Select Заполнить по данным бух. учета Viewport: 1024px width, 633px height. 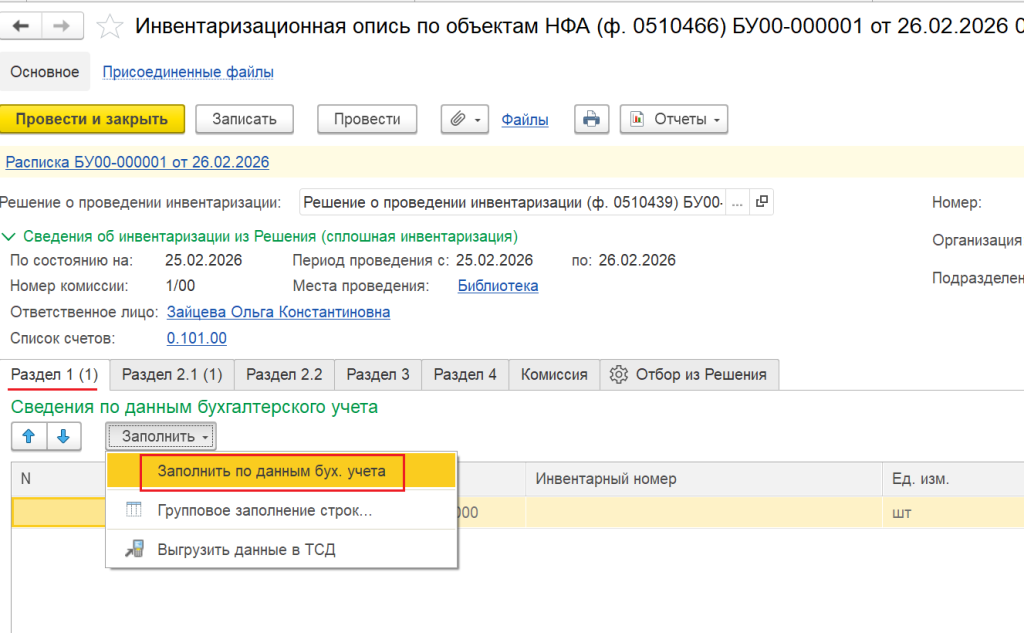coord(271,471)
